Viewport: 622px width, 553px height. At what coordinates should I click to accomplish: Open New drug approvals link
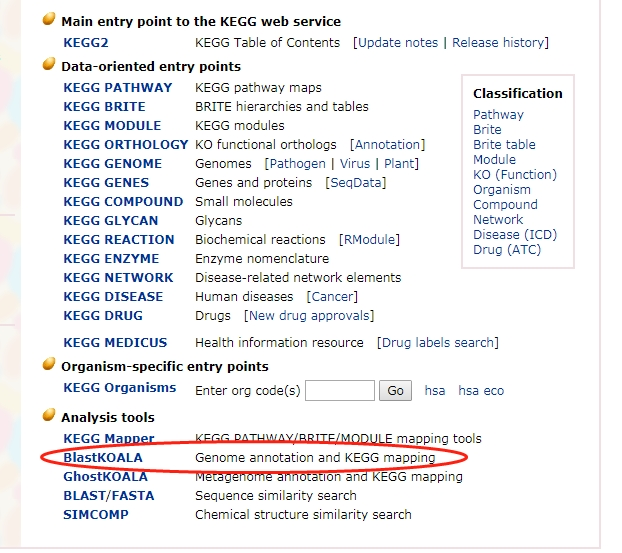point(310,316)
